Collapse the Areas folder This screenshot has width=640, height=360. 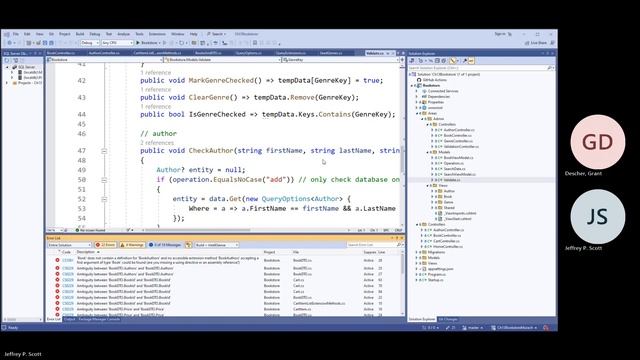click(417, 113)
